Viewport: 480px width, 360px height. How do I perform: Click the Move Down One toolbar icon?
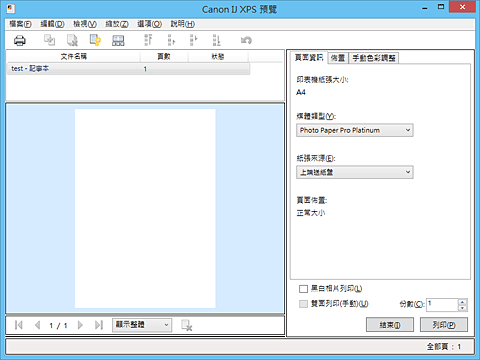[193, 40]
